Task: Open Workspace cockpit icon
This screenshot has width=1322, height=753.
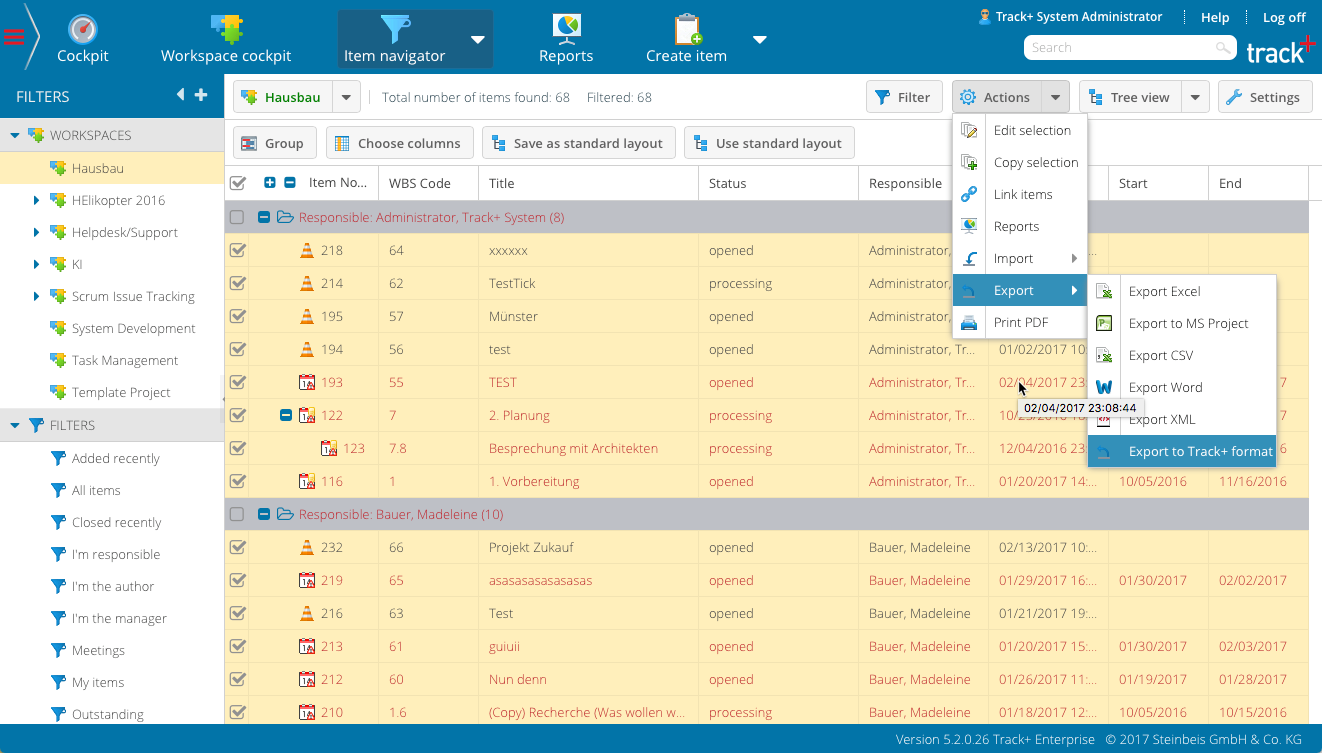Action: pyautogui.click(x=226, y=28)
